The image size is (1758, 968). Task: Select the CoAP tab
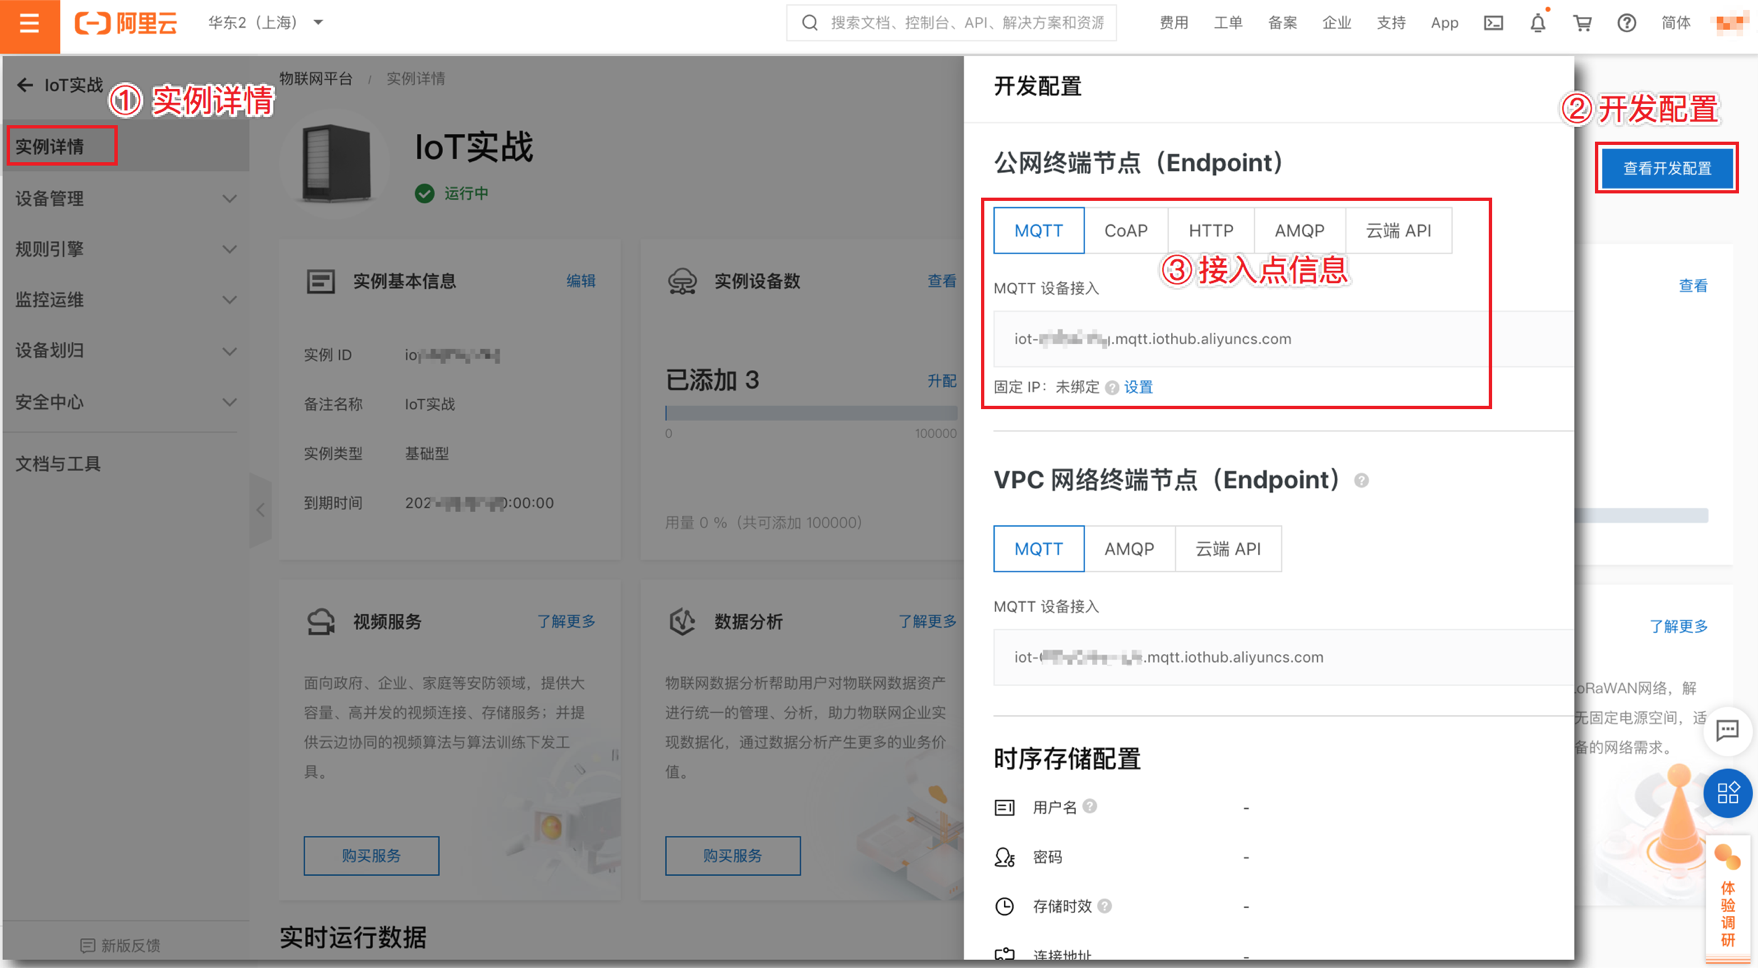tap(1126, 231)
